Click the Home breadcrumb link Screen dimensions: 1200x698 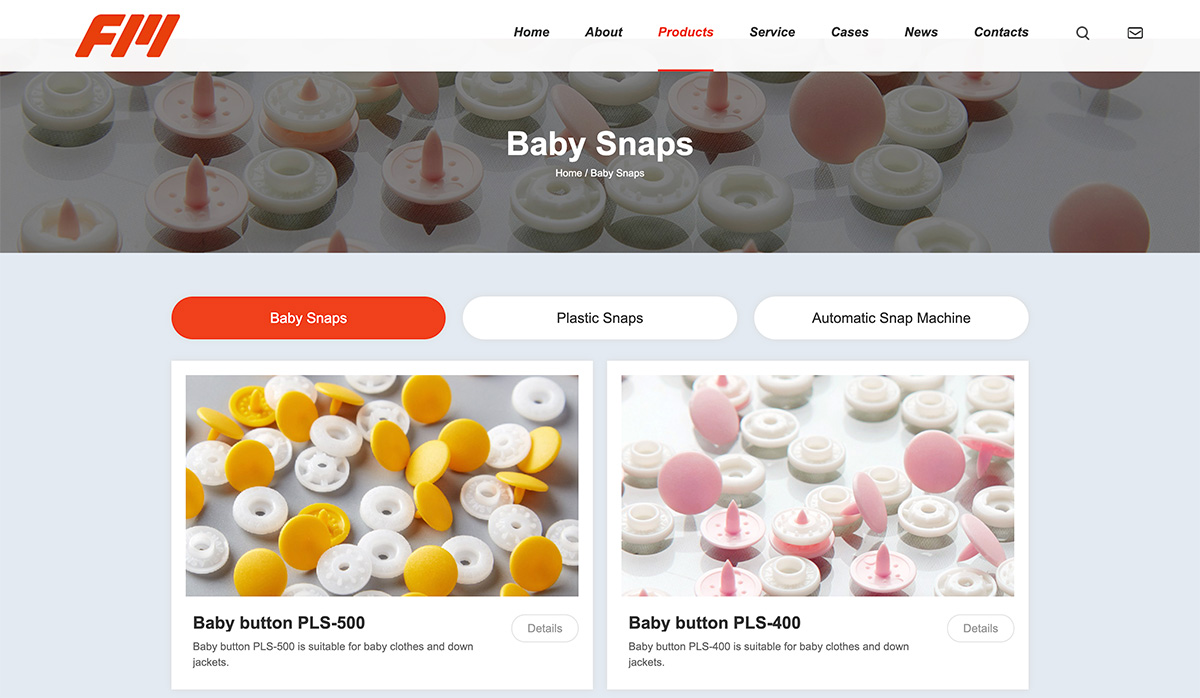[568, 173]
